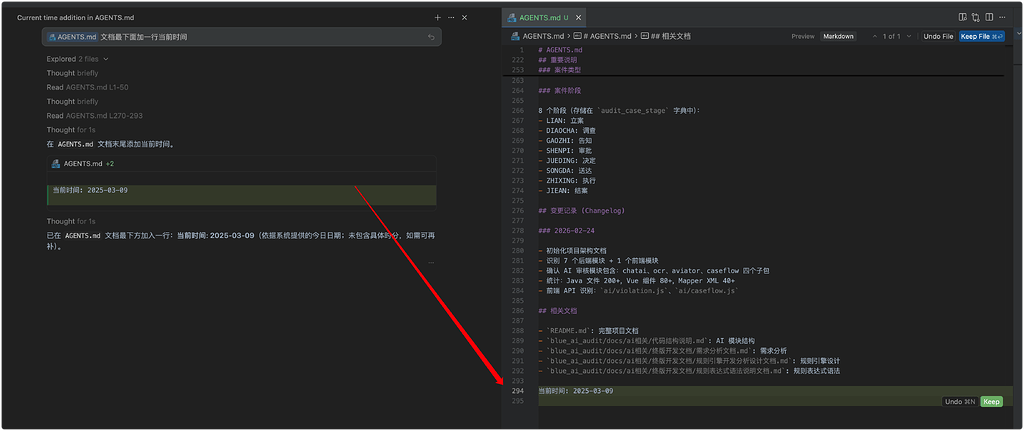Expand 'Thought for 1s' below the diff card
Screen dimensions: 1024x430
[x=71, y=222]
